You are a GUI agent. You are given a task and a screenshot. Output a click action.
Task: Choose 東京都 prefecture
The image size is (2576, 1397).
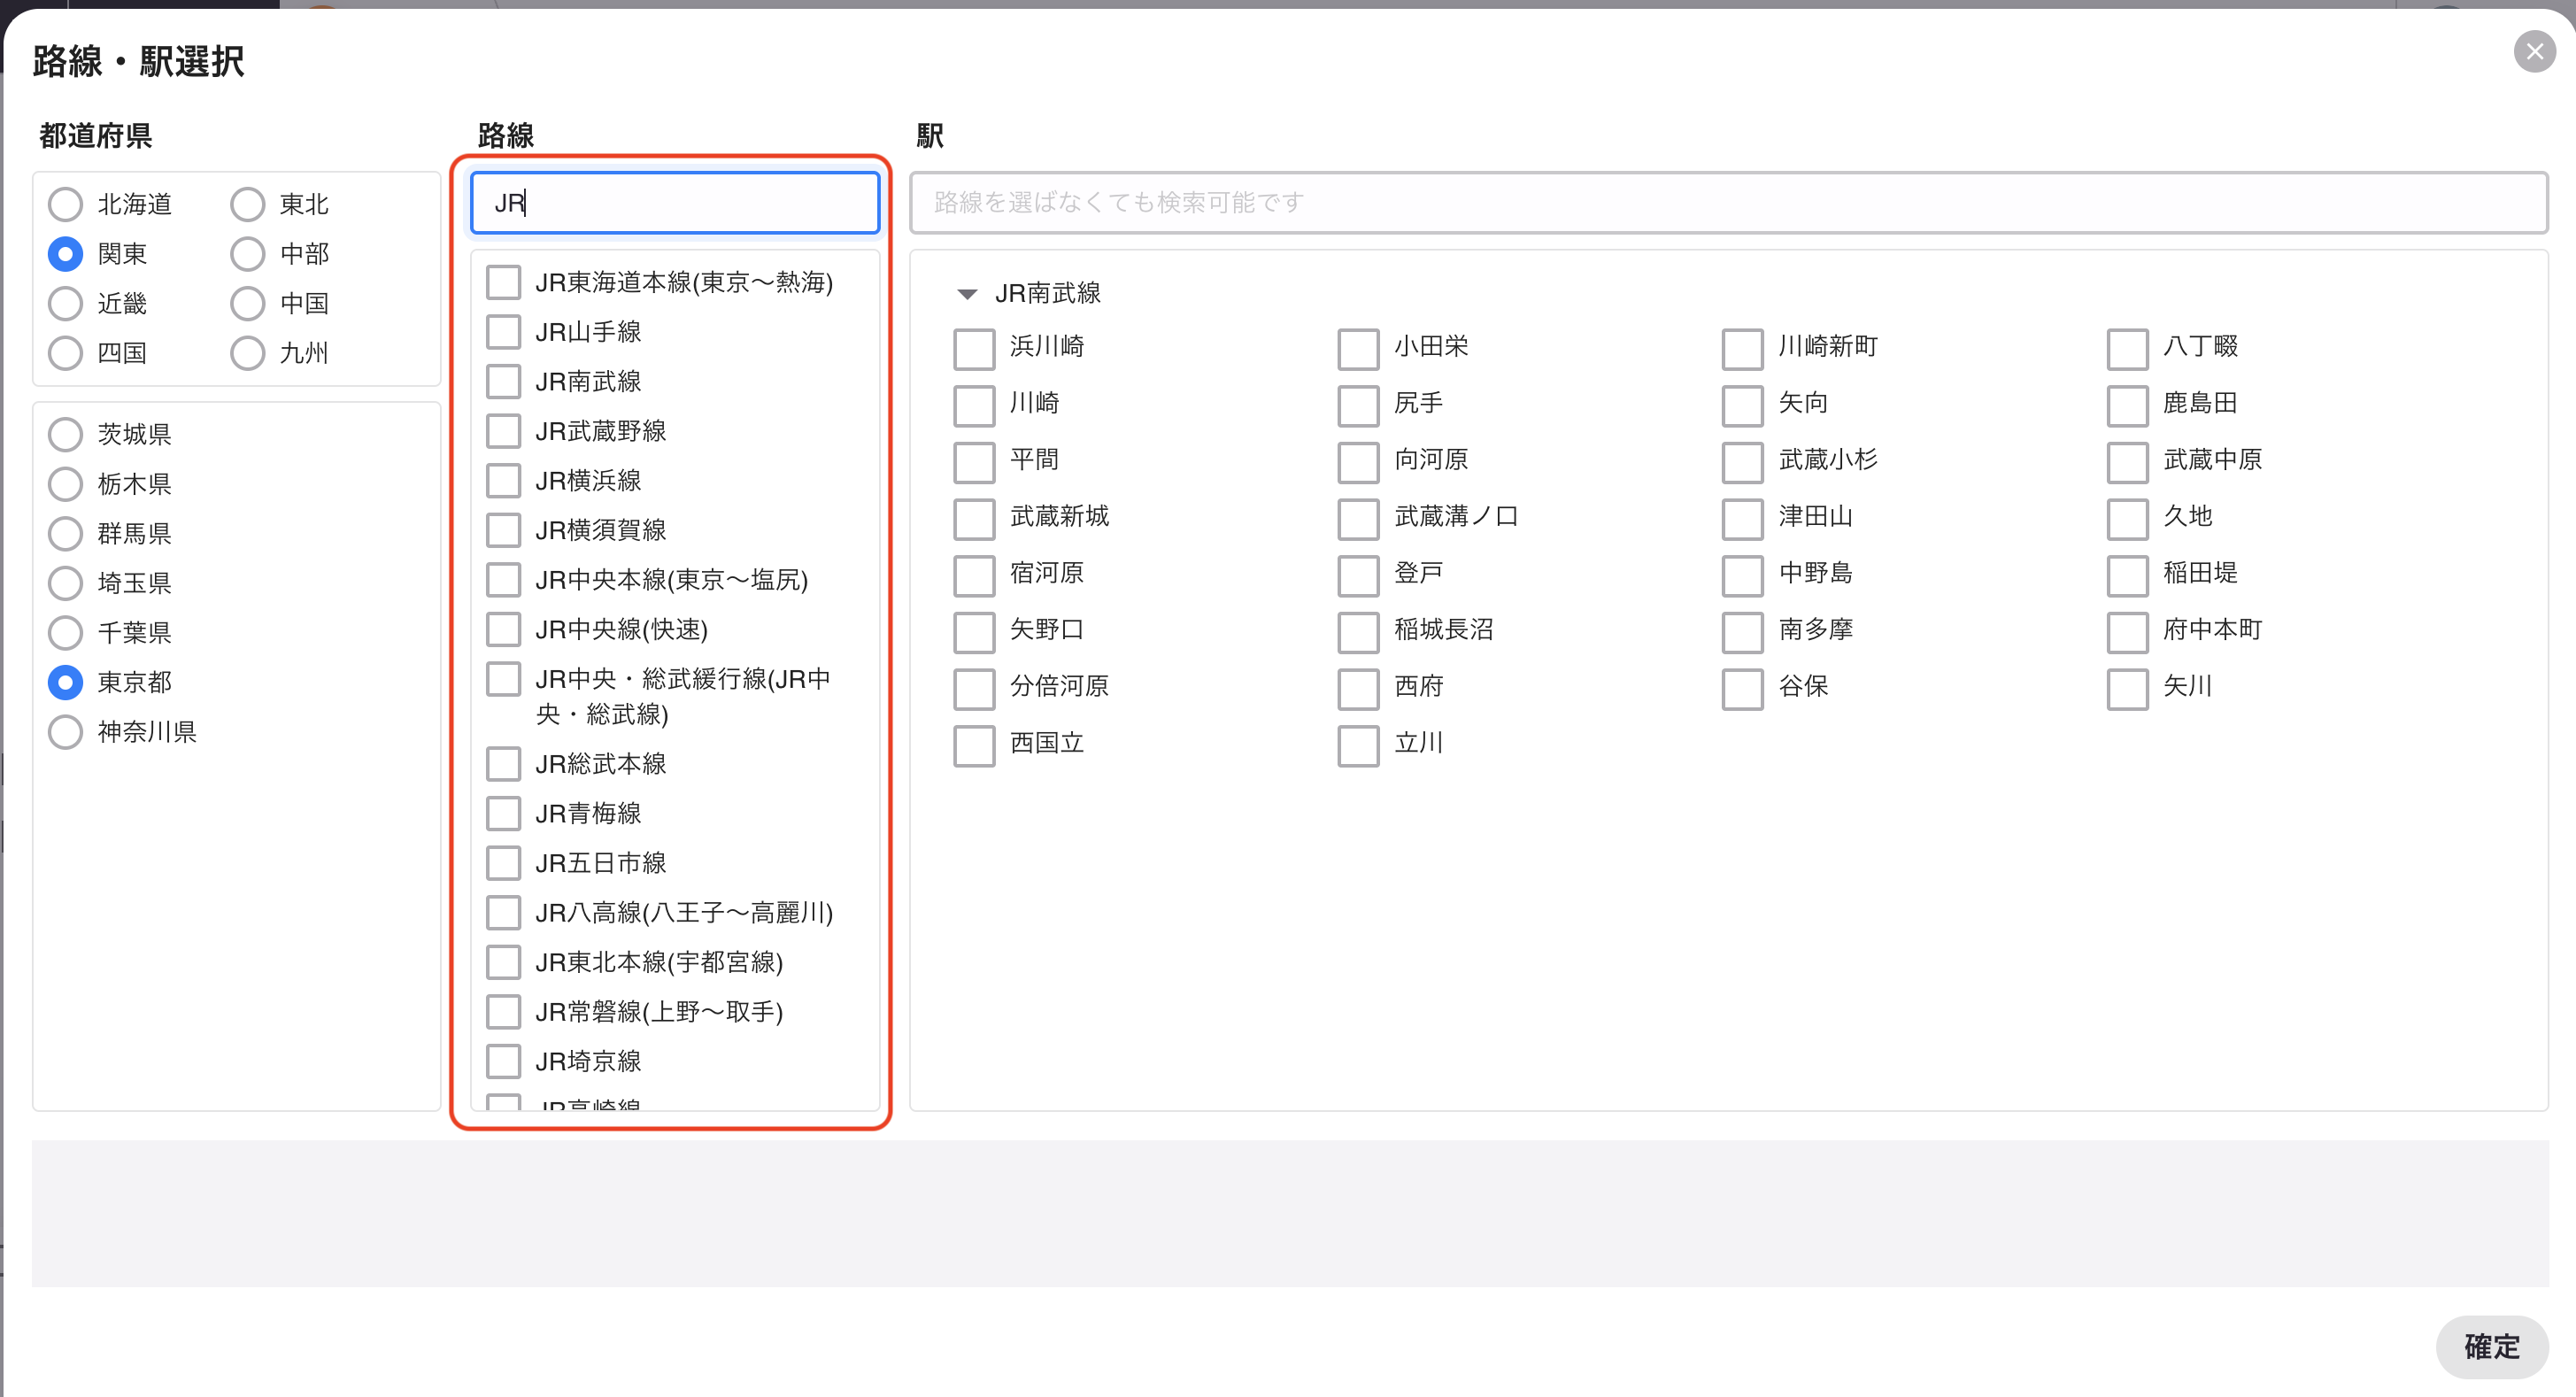tap(65, 682)
